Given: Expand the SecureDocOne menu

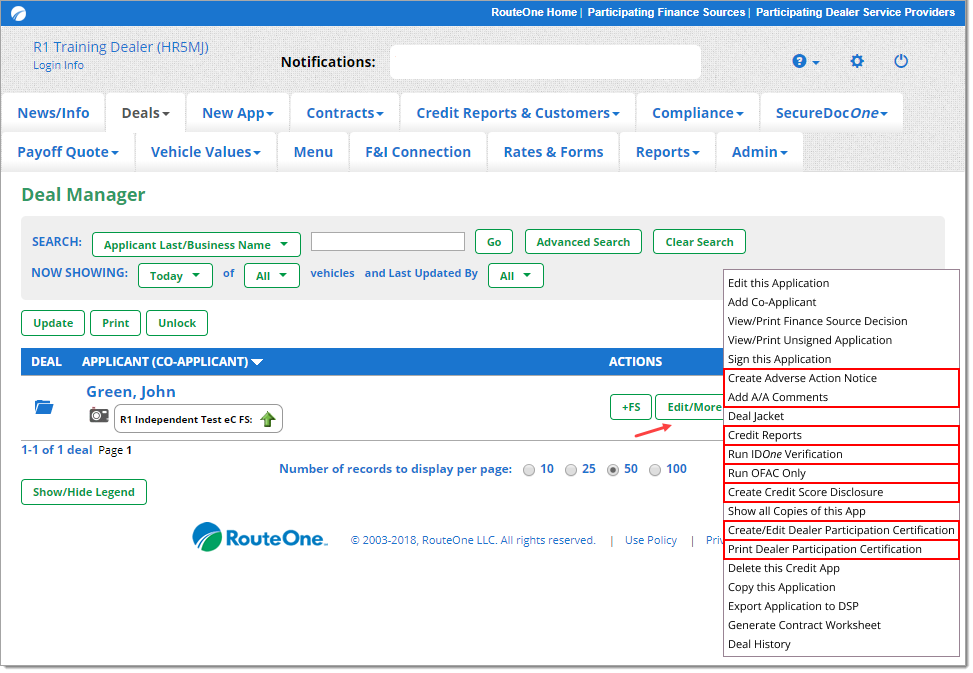Looking at the screenshot, I should click(x=832, y=113).
